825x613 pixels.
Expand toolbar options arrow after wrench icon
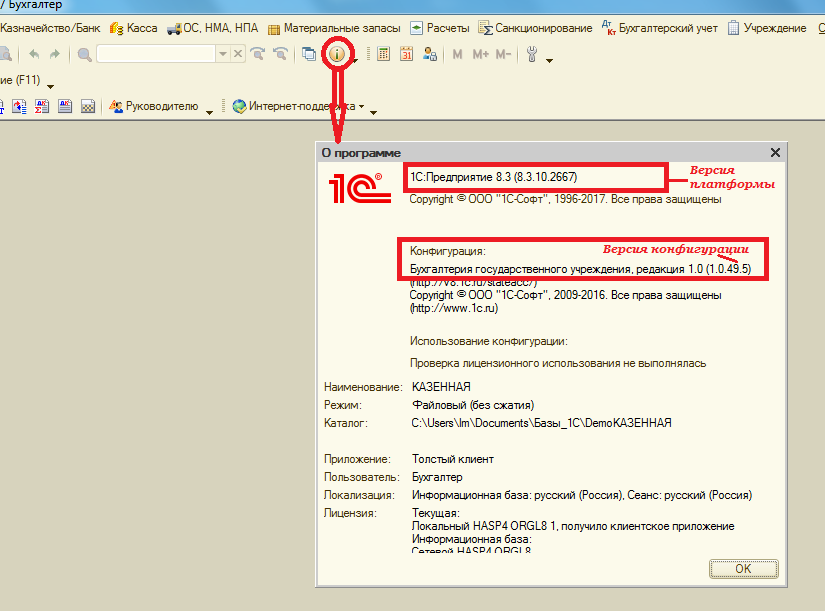click(549, 61)
